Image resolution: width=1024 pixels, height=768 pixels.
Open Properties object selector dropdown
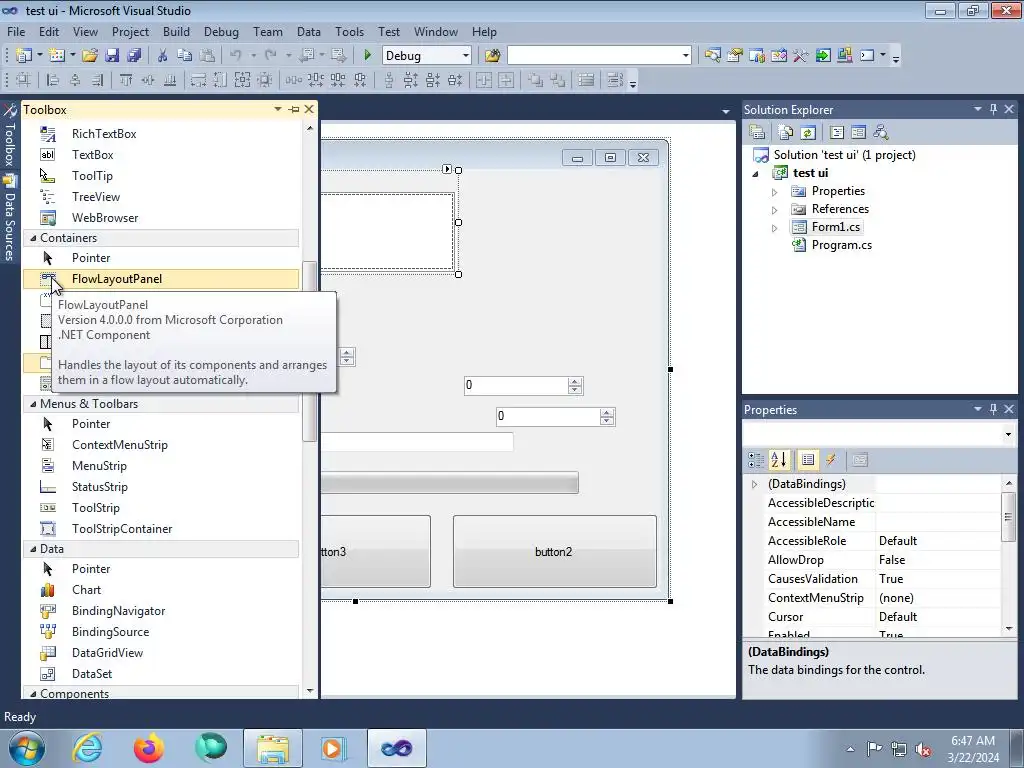pos(1008,434)
